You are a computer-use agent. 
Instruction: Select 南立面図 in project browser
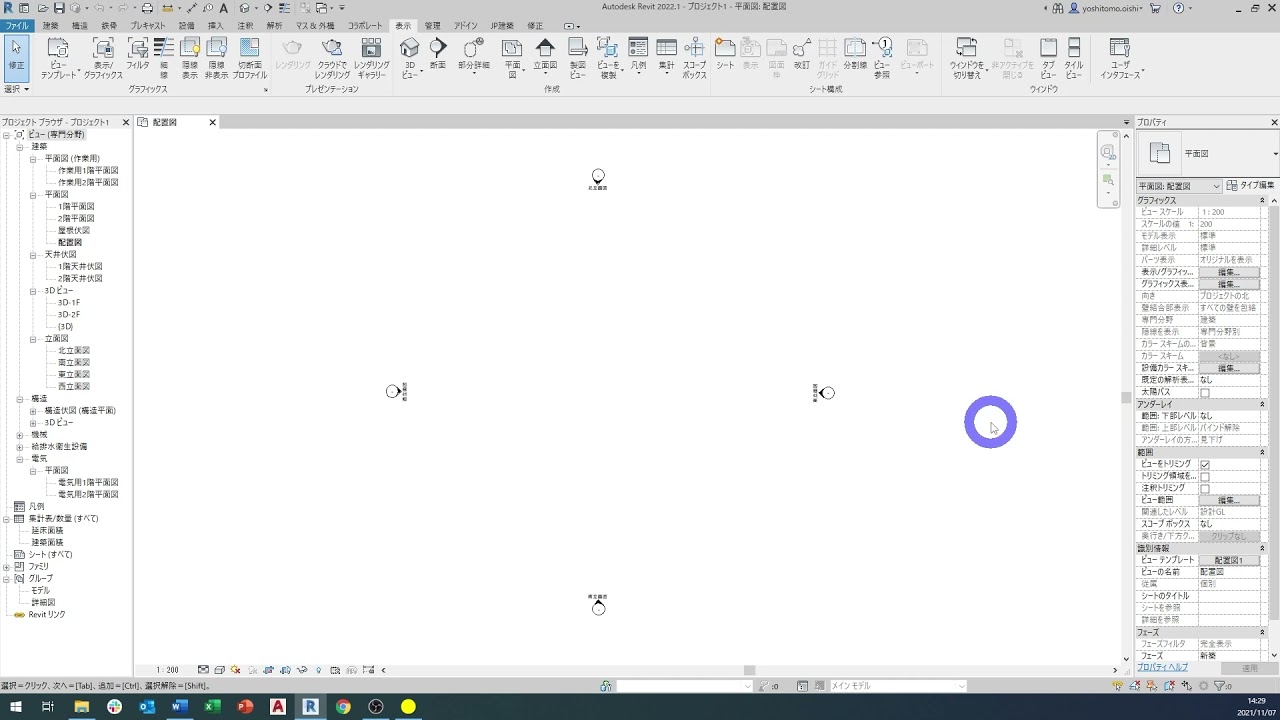click(74, 363)
